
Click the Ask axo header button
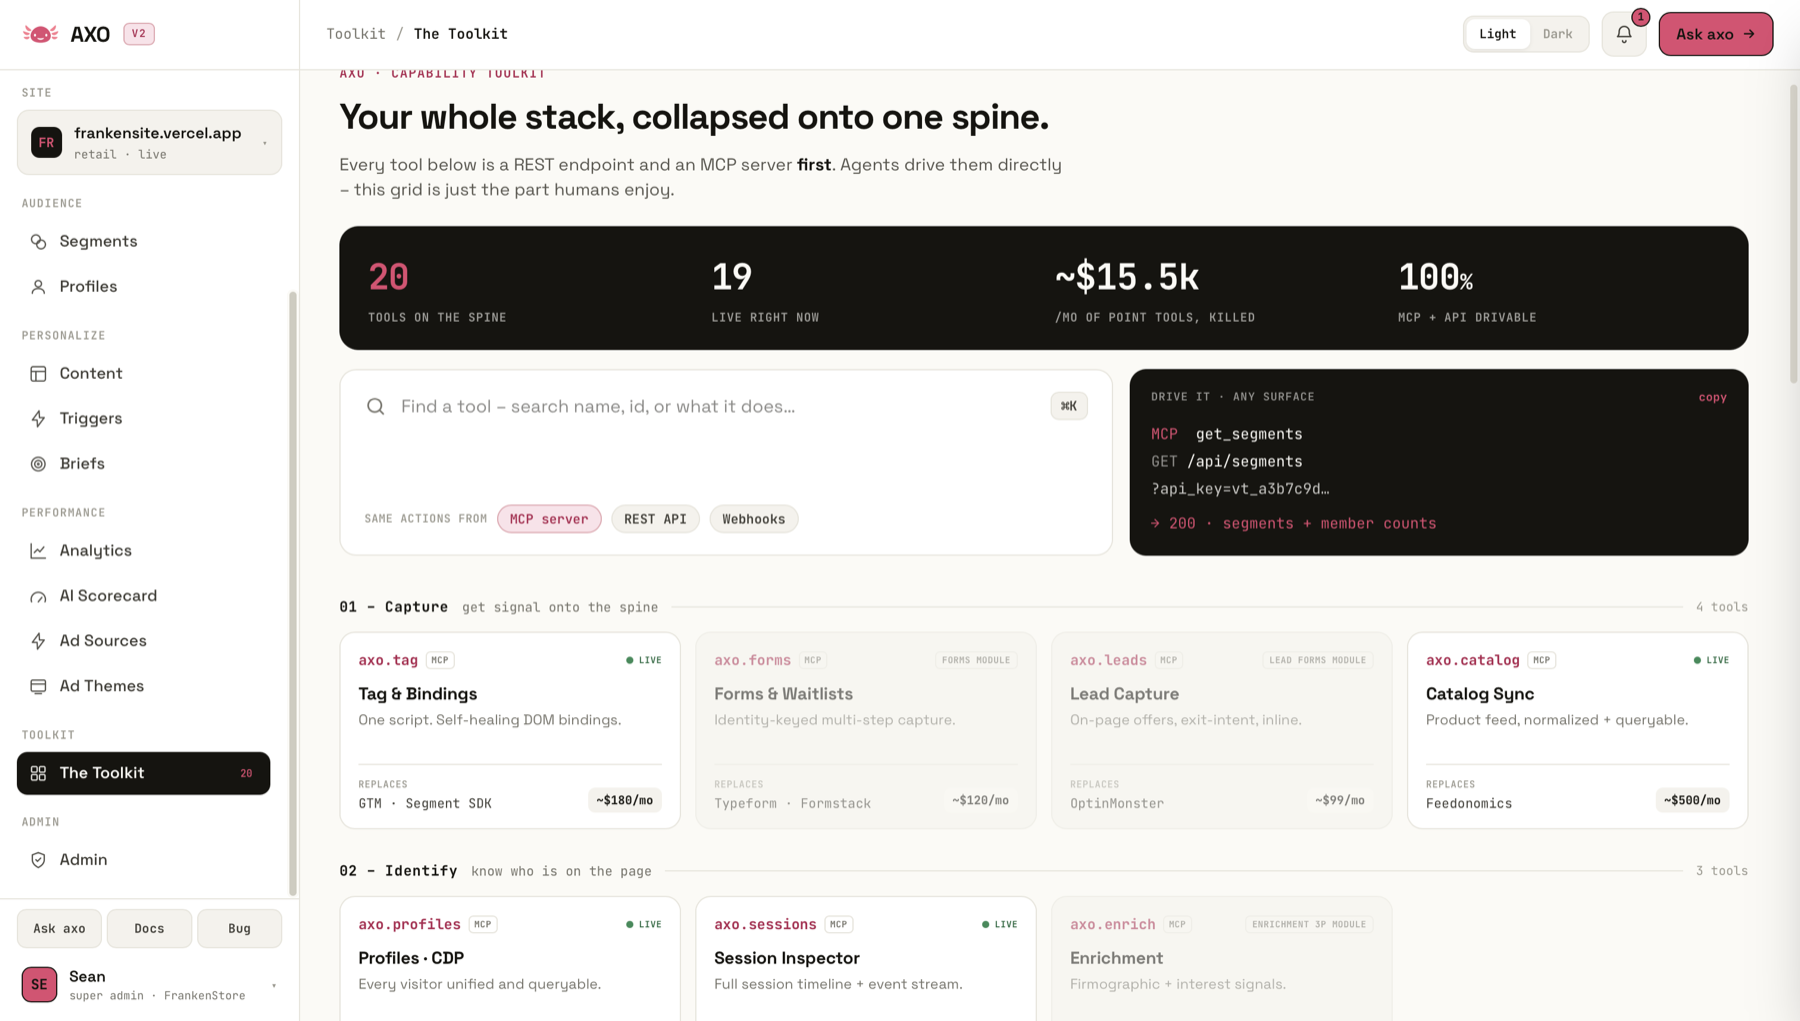1715,34
